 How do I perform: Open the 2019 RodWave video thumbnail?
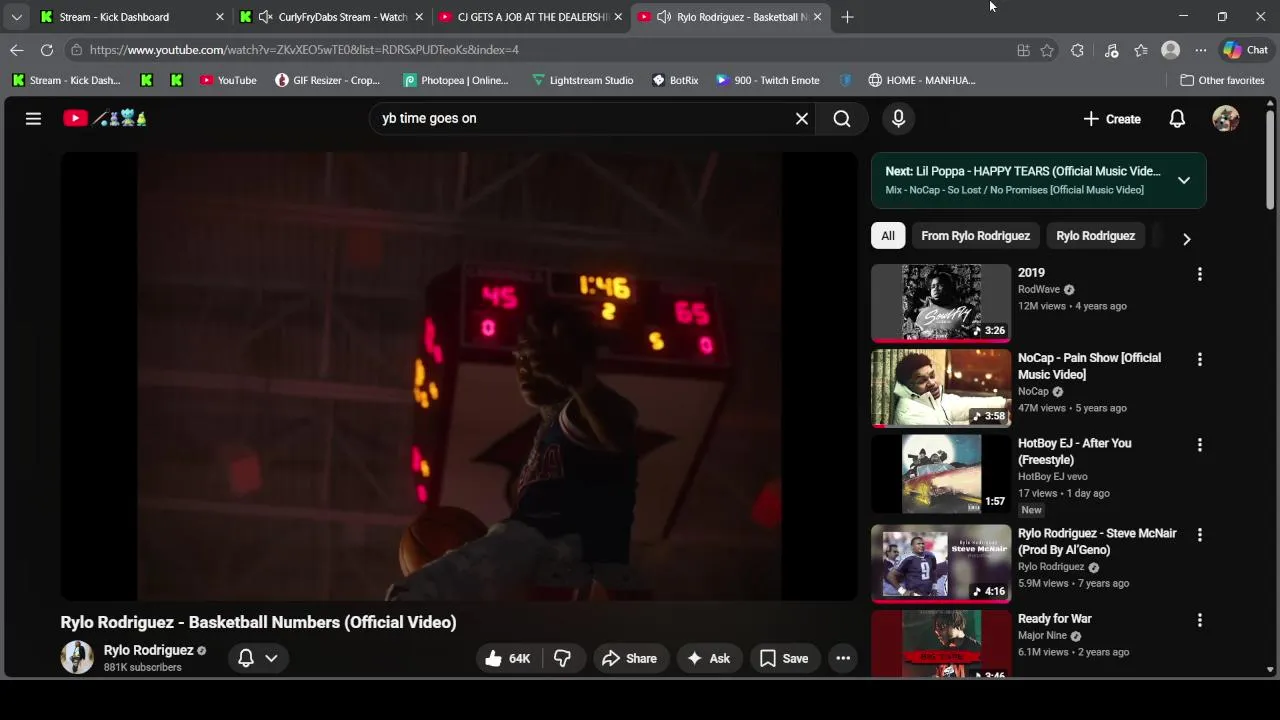(941, 302)
